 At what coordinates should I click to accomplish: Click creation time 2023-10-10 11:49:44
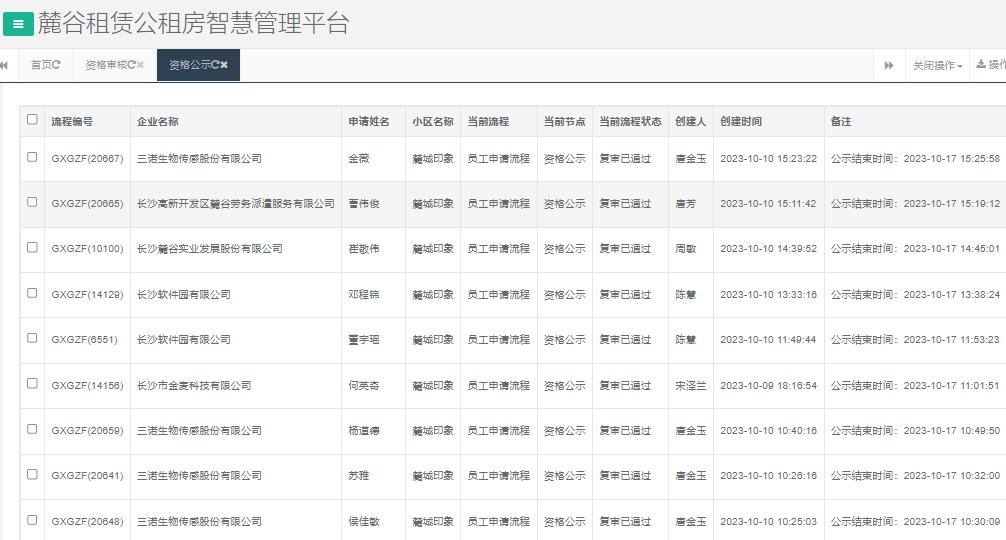[769, 339]
